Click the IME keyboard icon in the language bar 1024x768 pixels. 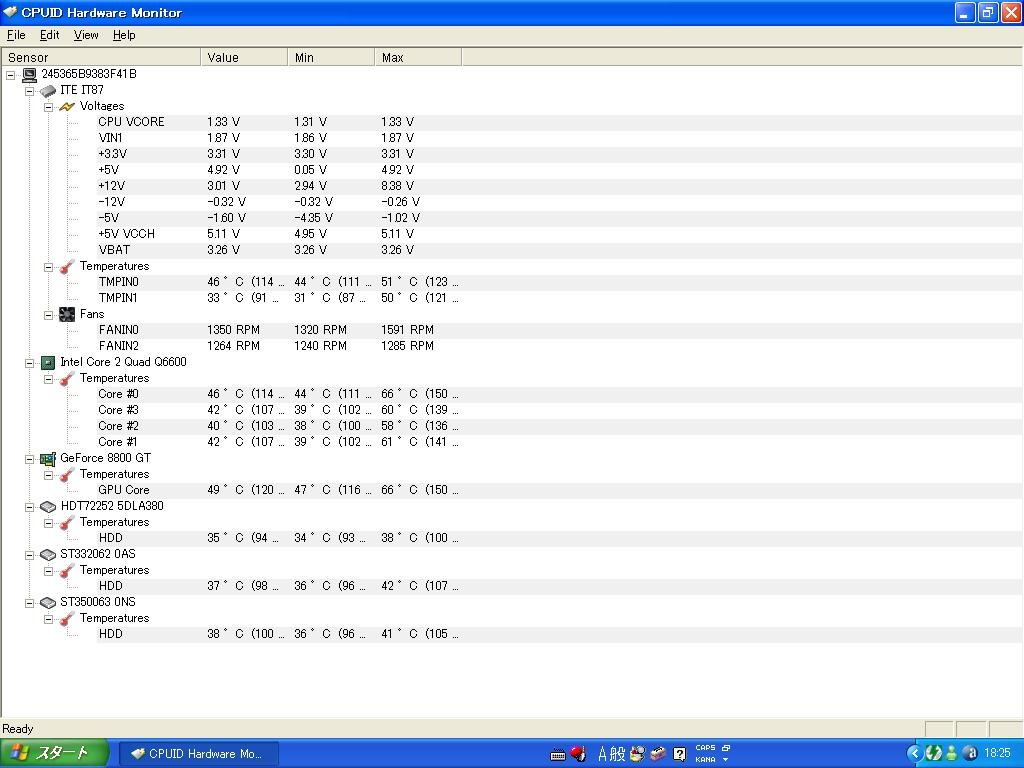coord(558,755)
